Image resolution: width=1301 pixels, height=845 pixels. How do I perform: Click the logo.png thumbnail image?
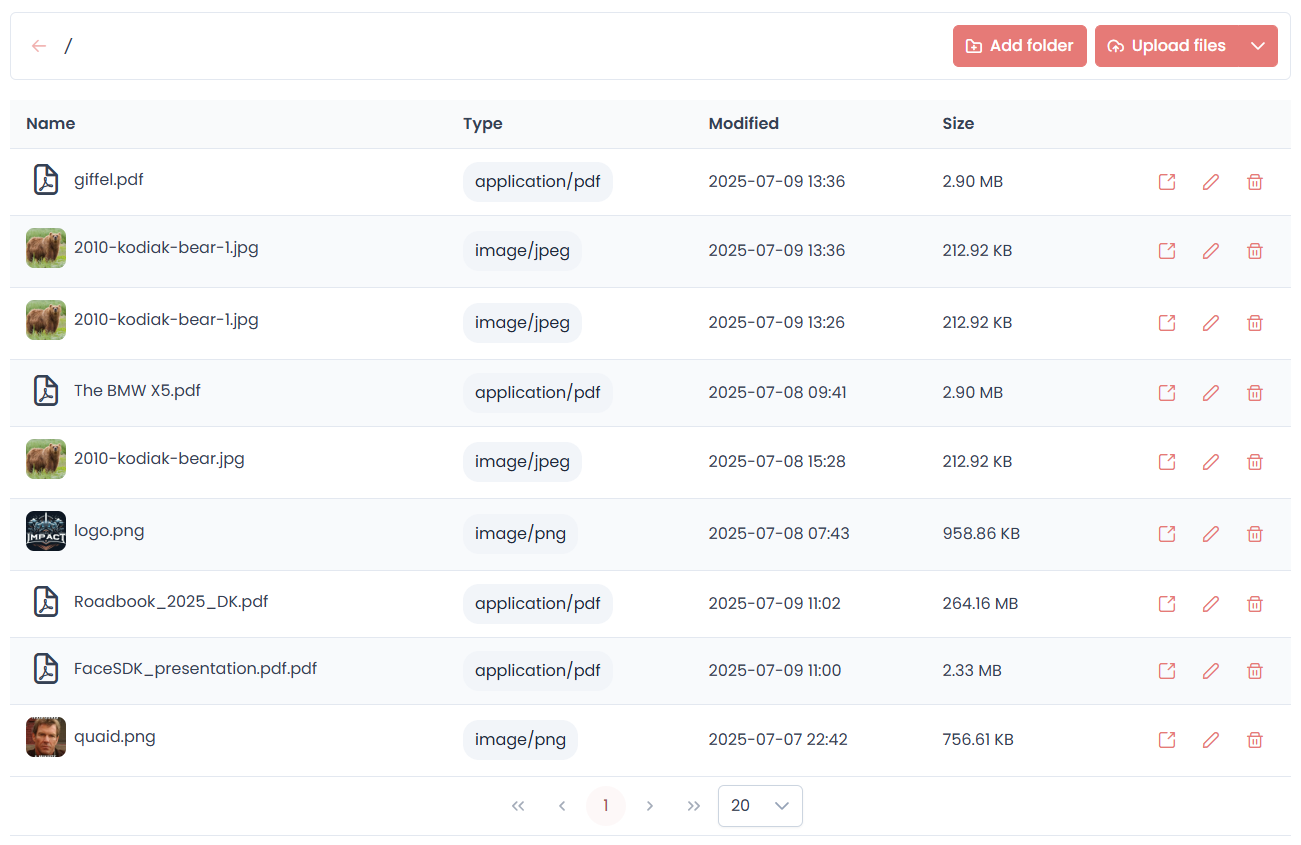tap(46, 532)
